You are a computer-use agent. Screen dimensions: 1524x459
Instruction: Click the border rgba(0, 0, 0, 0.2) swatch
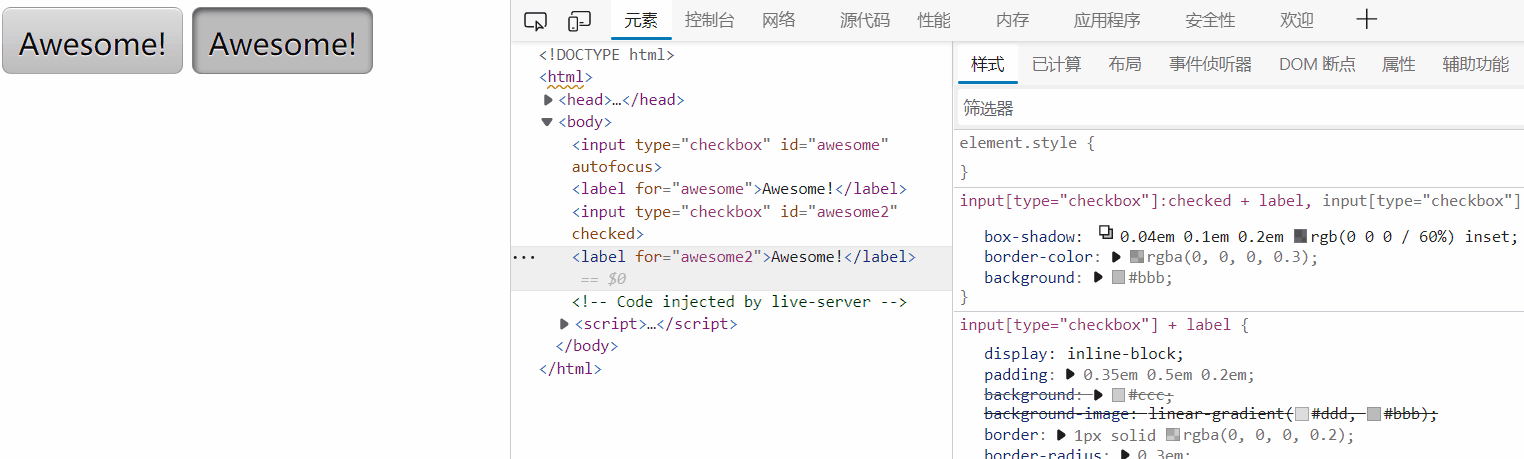1173,435
